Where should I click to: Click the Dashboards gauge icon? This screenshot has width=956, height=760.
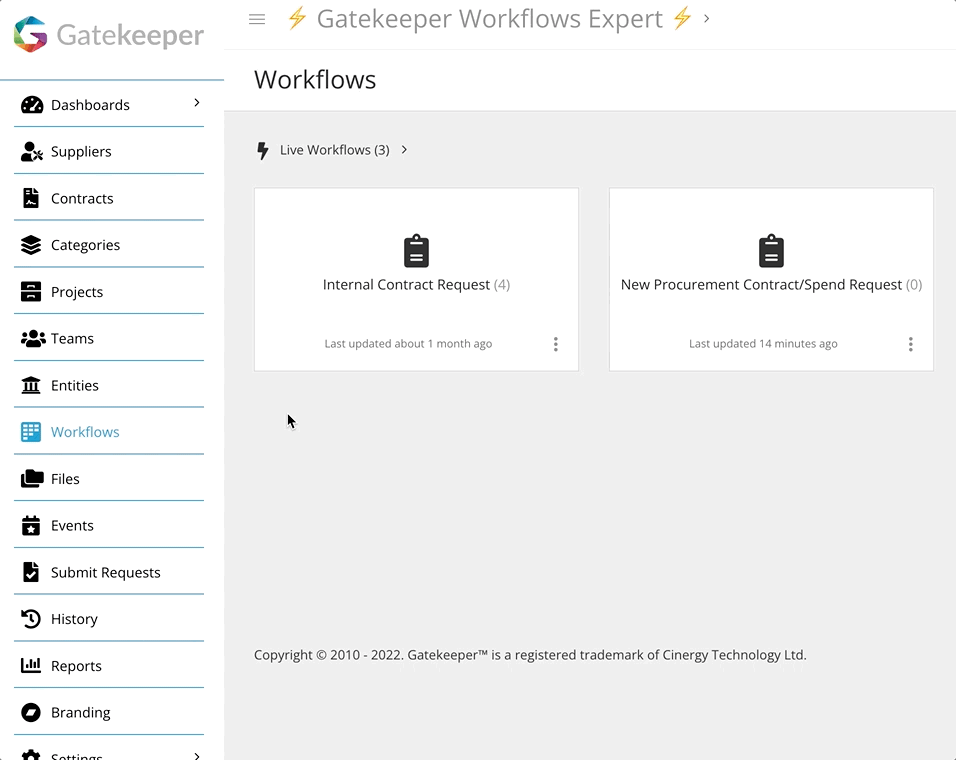32,105
